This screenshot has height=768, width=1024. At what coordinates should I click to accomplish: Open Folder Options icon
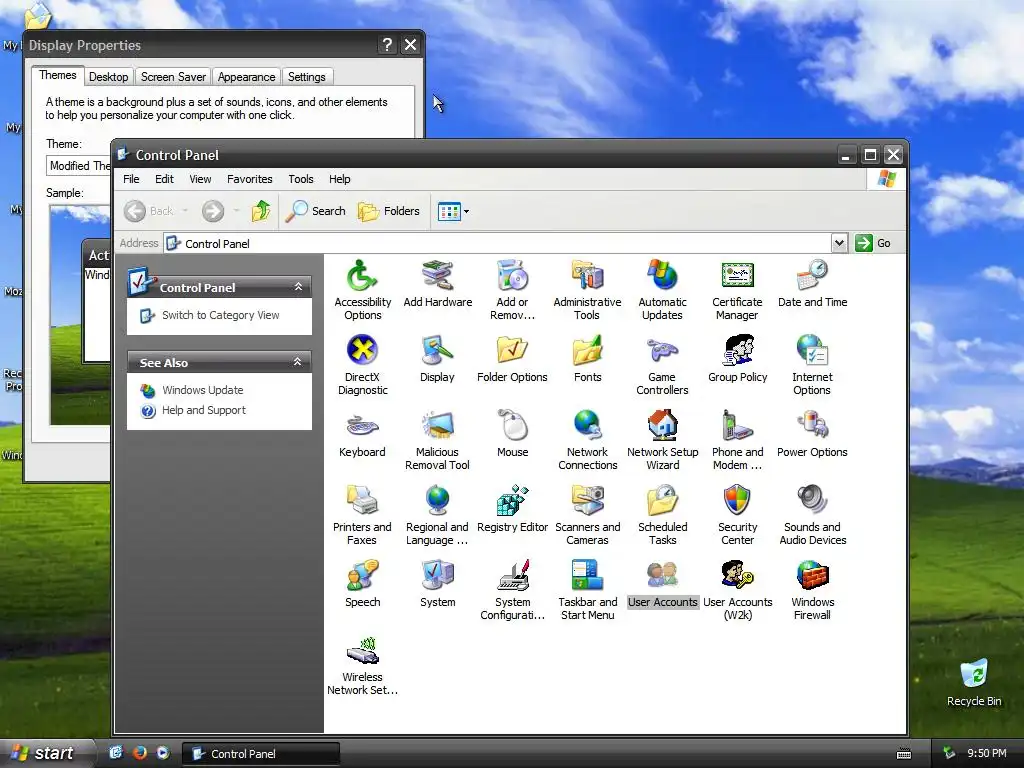click(512, 351)
